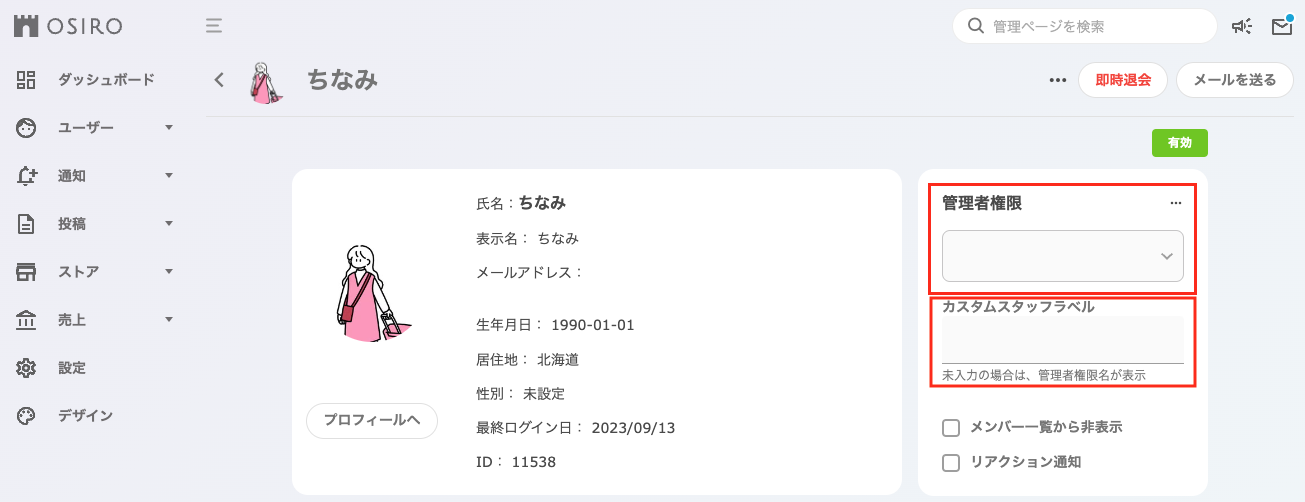Click the デザイン palette icon
This screenshot has width=1305, height=502.
tap(26, 416)
